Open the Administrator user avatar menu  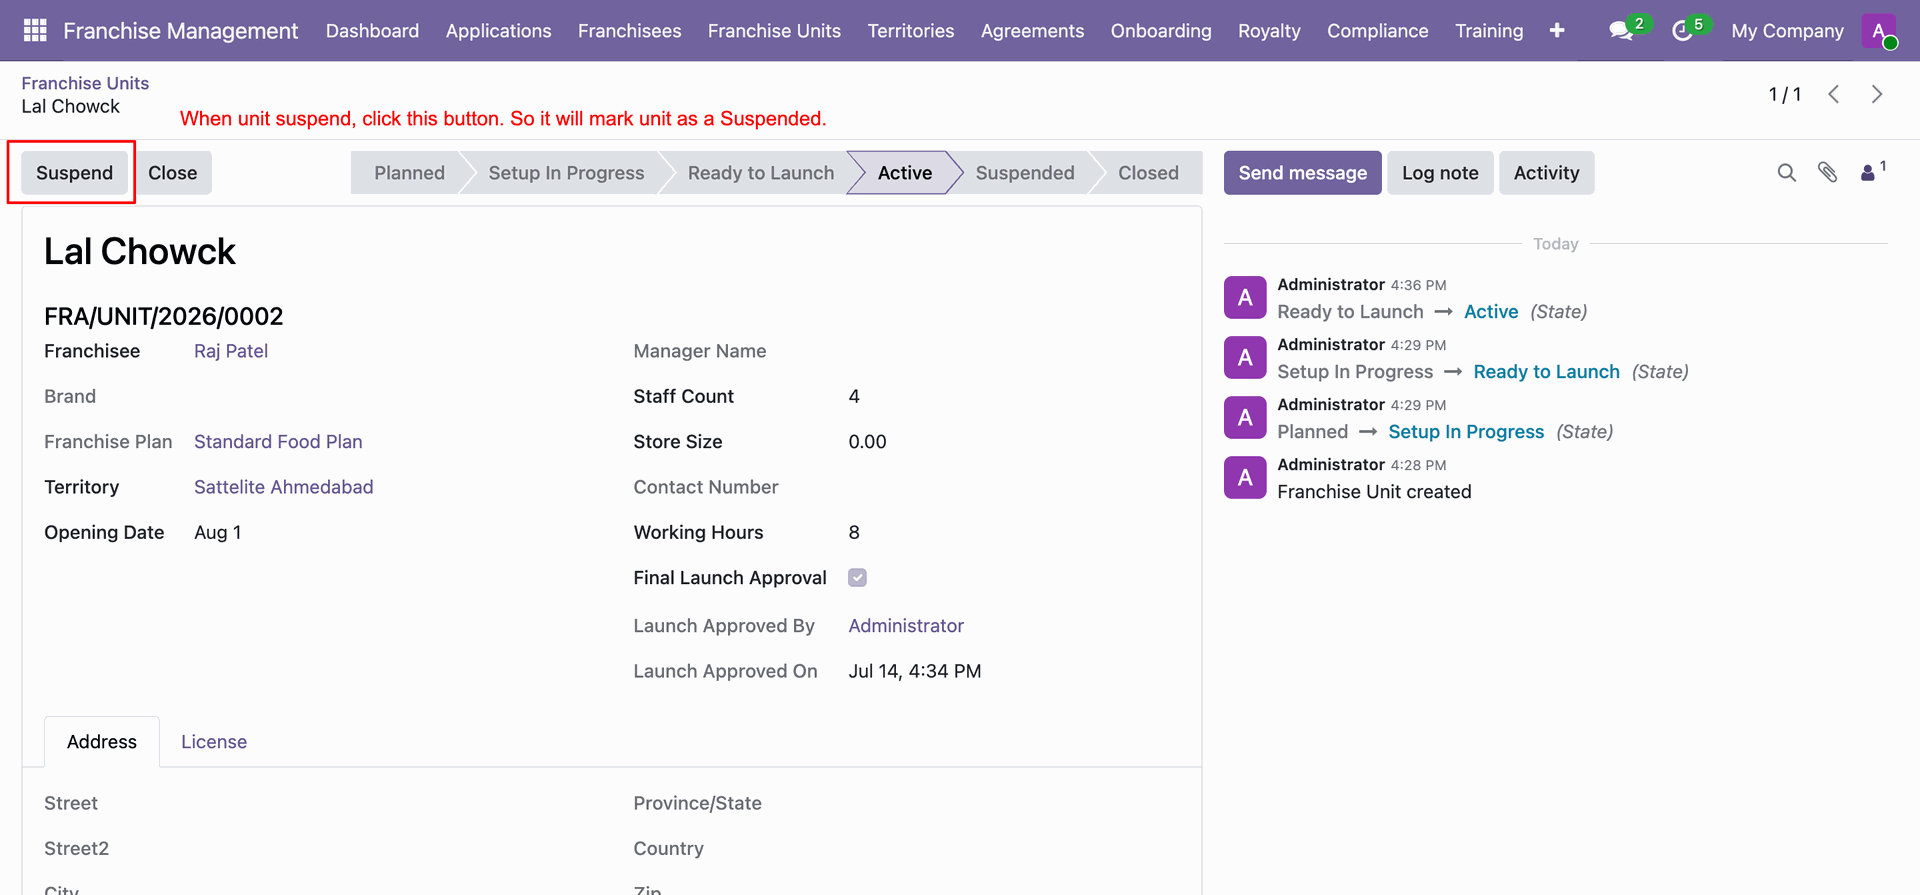pos(1879,31)
